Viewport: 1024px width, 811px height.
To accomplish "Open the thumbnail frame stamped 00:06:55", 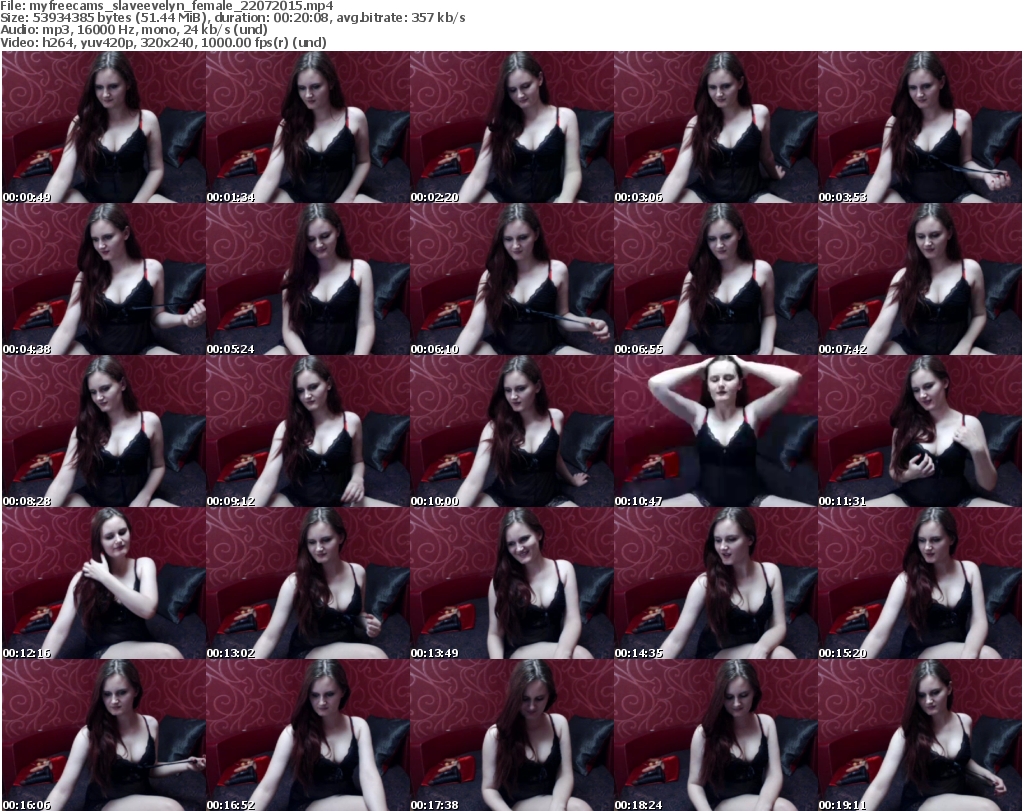I will (716, 279).
